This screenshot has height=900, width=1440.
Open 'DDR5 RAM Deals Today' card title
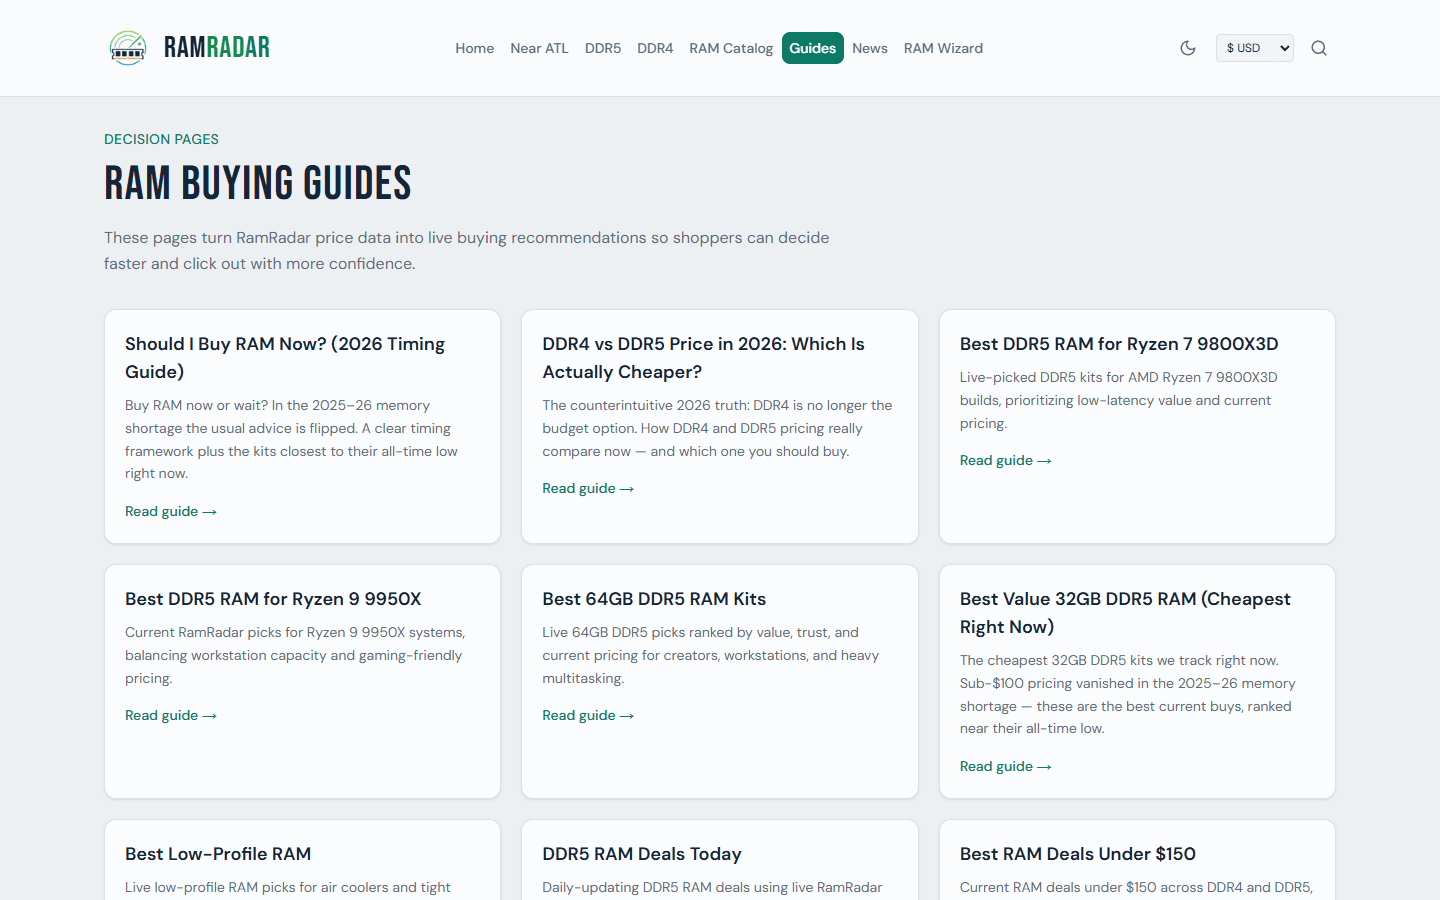click(x=642, y=854)
